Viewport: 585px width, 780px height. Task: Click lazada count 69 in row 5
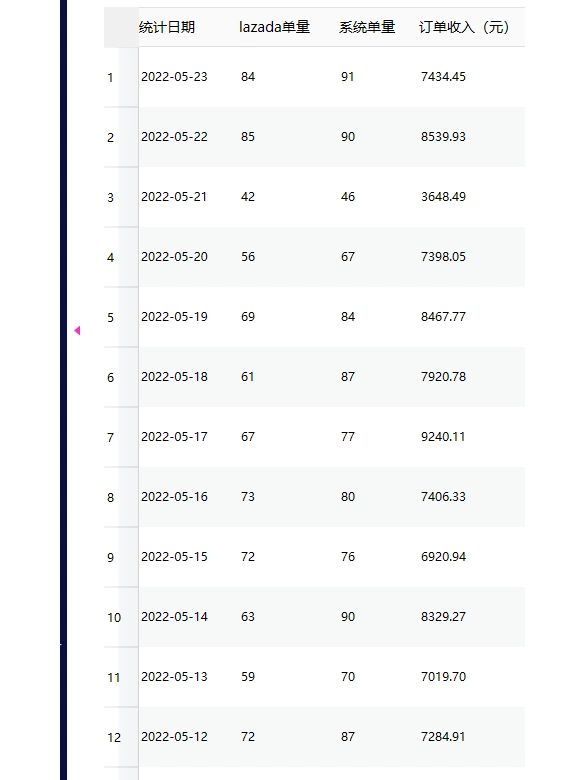[x=248, y=317]
